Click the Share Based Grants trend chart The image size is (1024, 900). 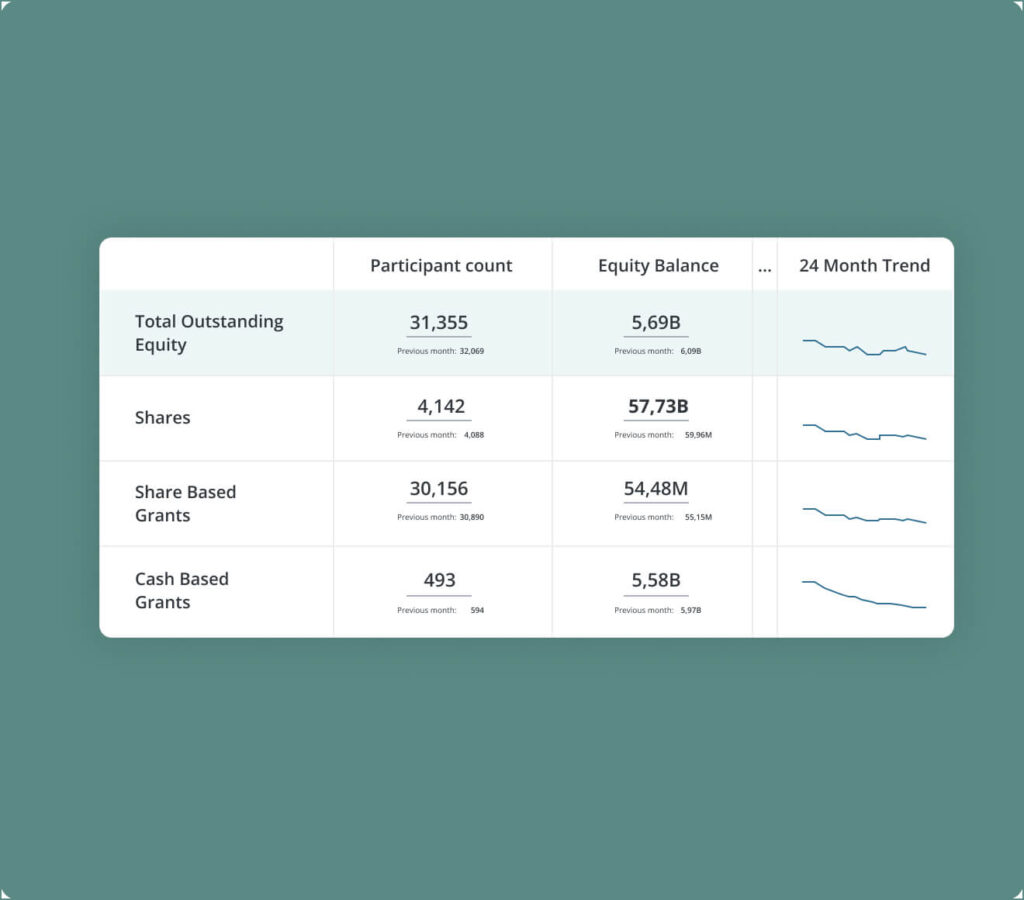point(864,516)
